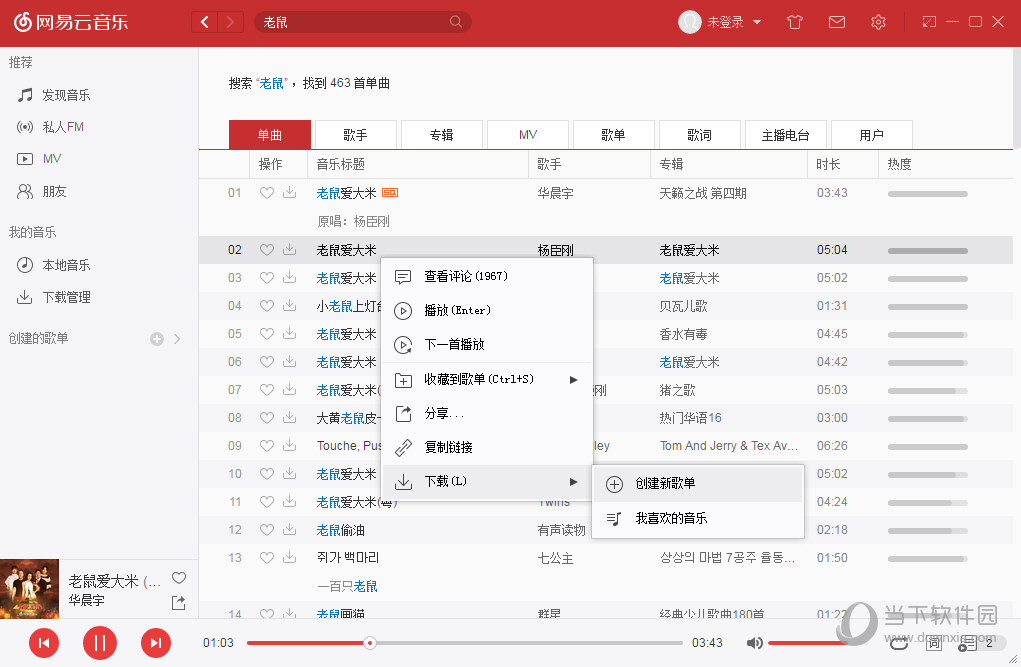The width and height of the screenshot is (1021, 667).
Task: Mute audio with the speaker icon
Action: (754, 643)
